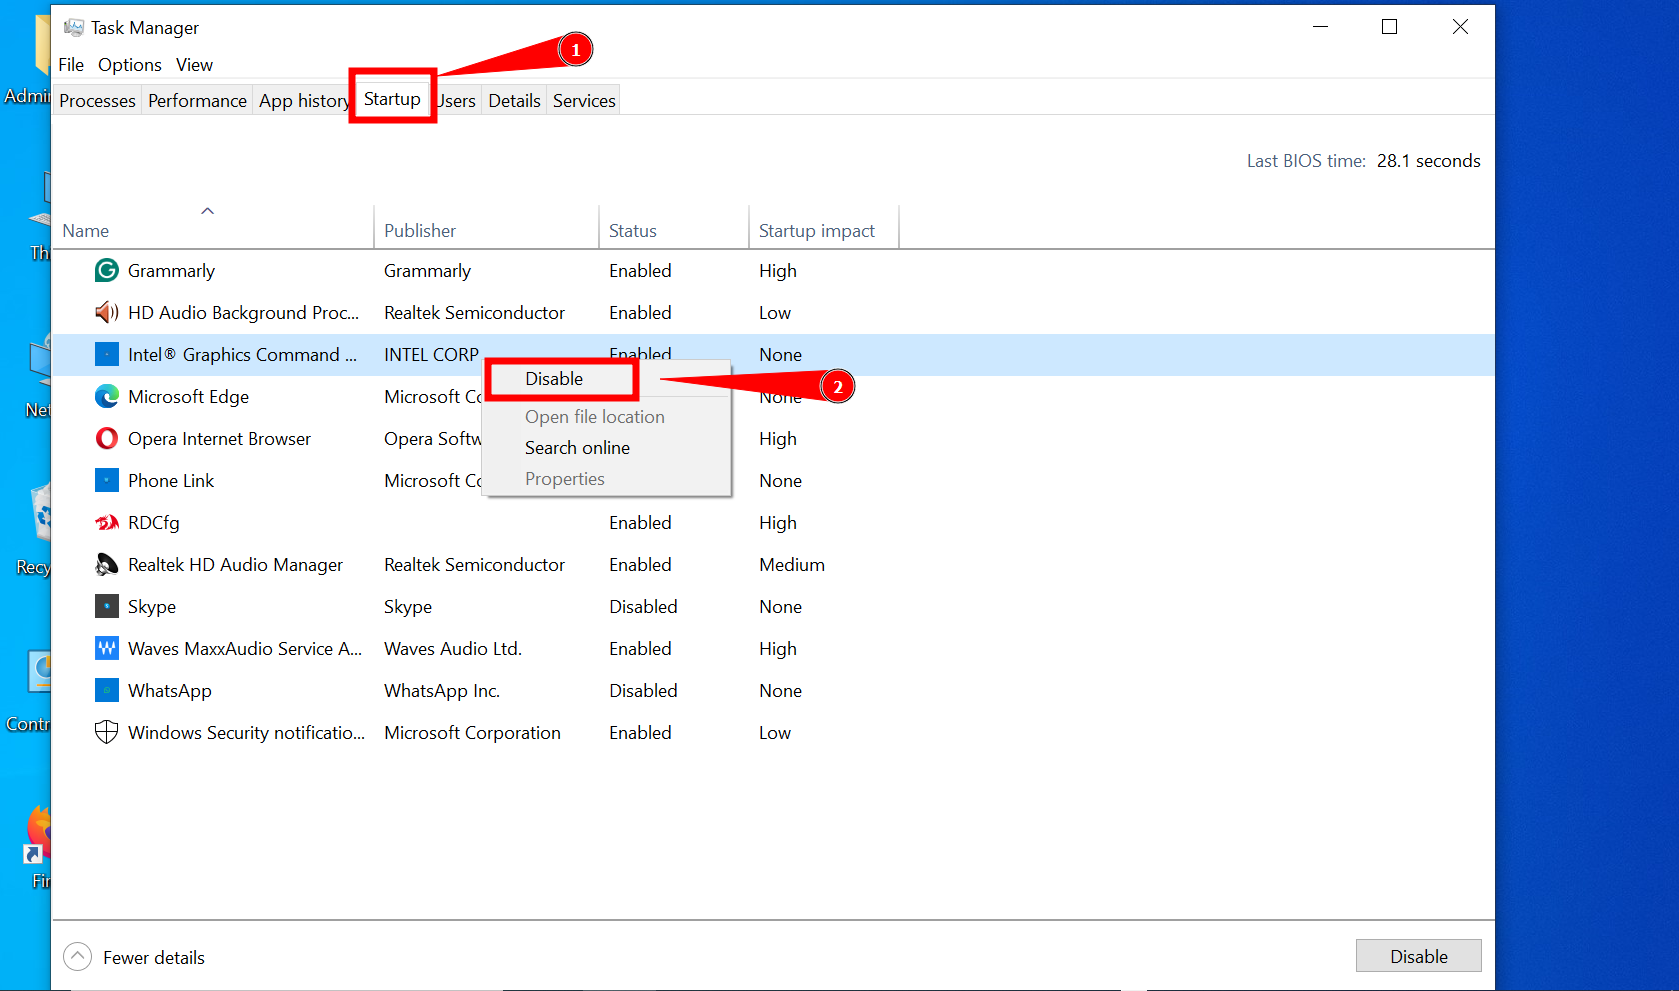Viewport: 1679px width, 991px height.
Task: Switch to the Processes tab
Action: pyautogui.click(x=96, y=100)
